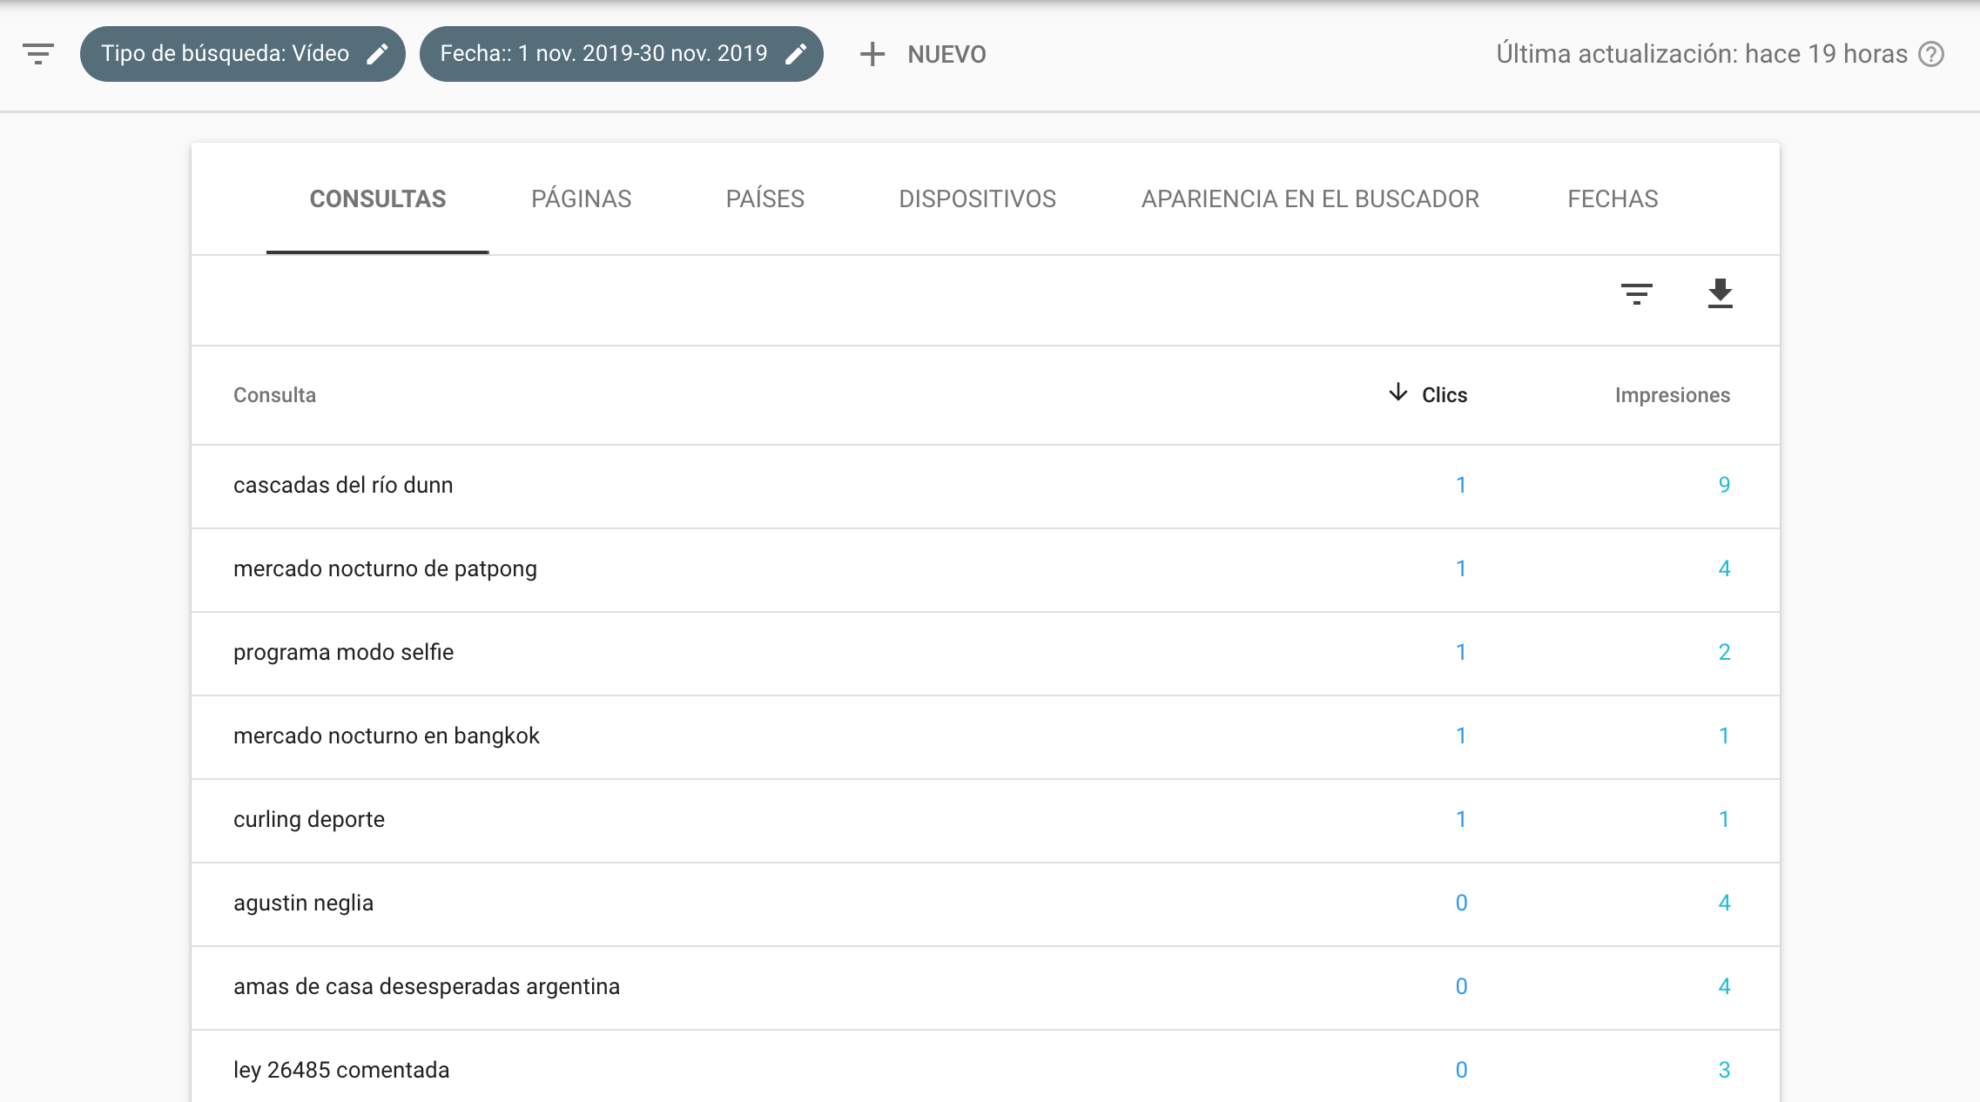Switch to the PÁGINAS tab
The height and width of the screenshot is (1102, 1980).
tap(579, 200)
